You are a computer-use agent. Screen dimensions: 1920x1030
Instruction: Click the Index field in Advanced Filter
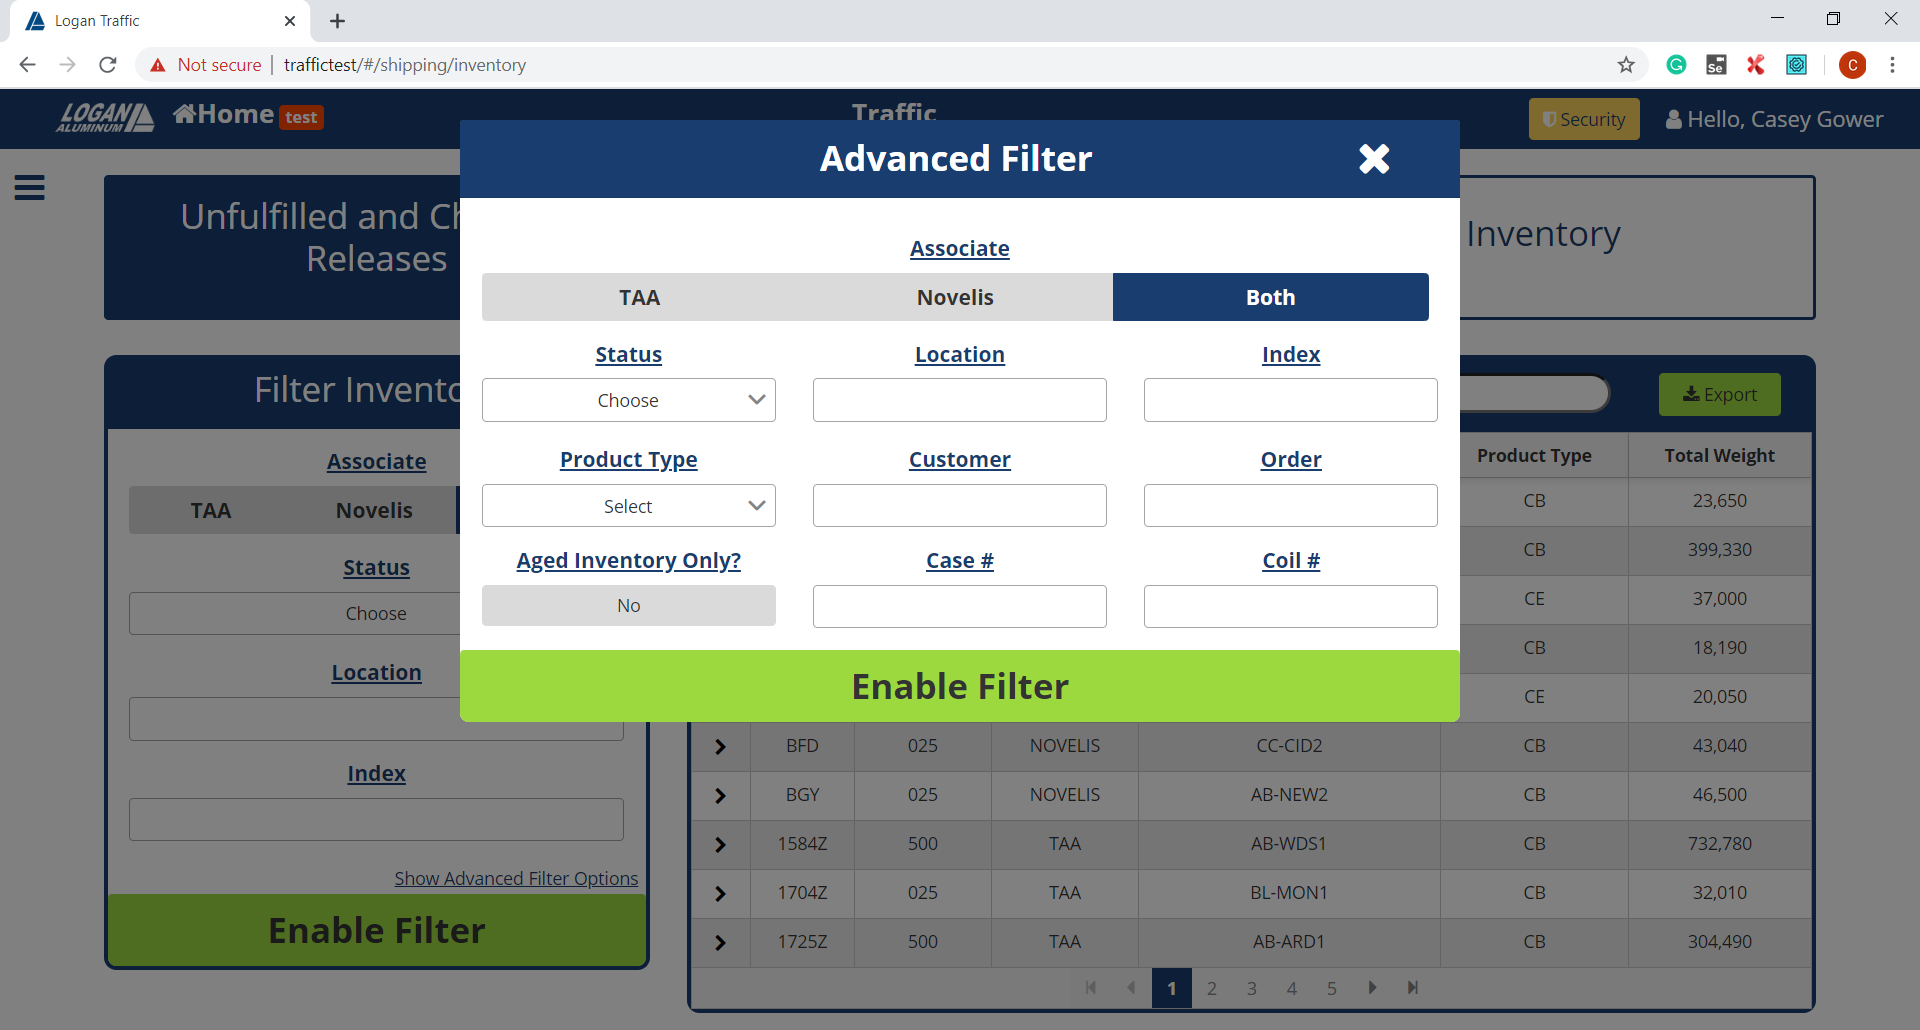1291,400
